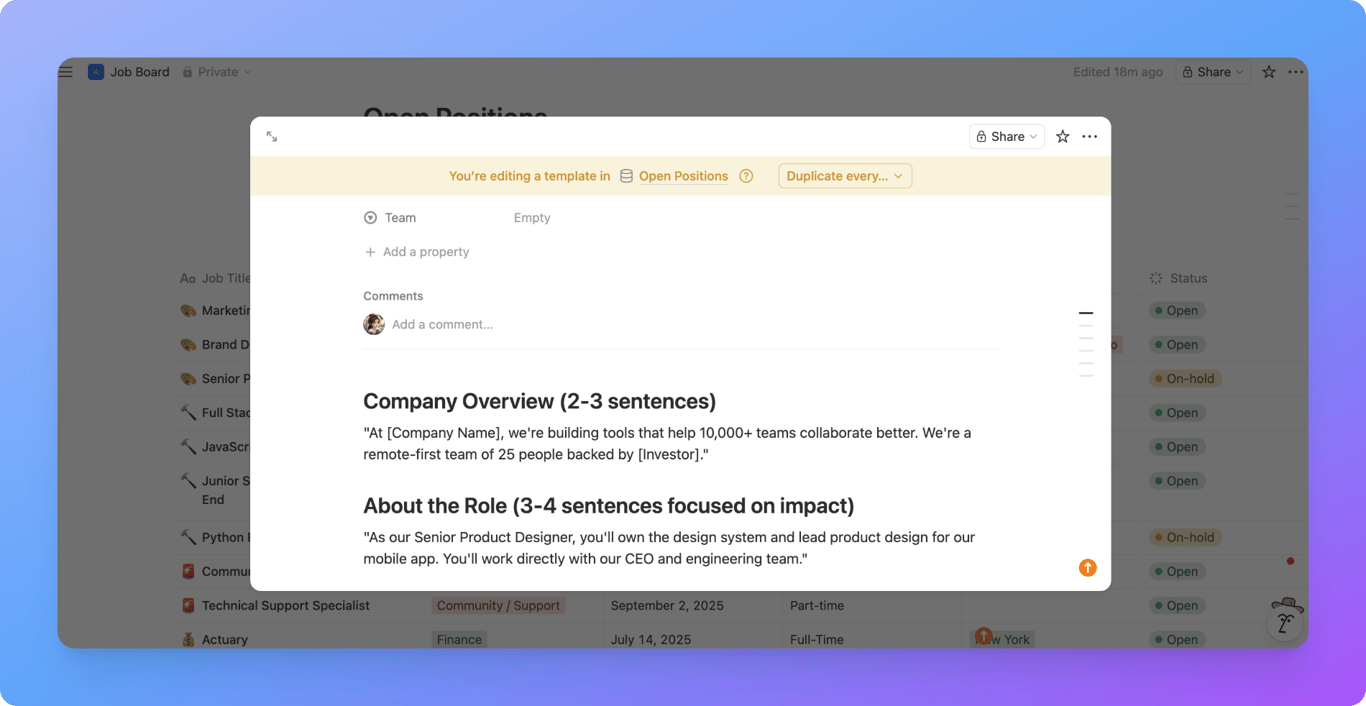This screenshot has height=706, width=1366.
Task: Expand the template to full page view
Action: [271, 136]
